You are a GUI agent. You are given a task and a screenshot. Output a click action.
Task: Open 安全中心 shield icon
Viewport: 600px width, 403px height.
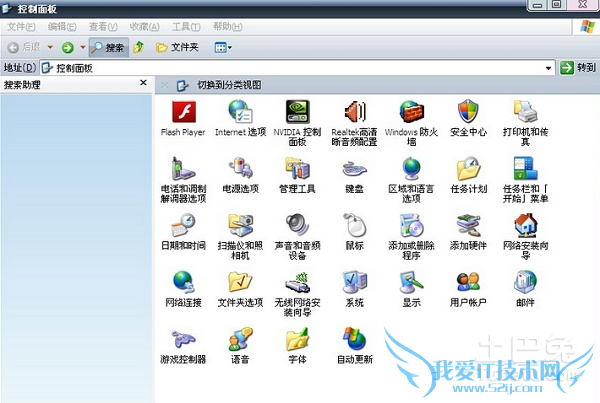point(468,119)
